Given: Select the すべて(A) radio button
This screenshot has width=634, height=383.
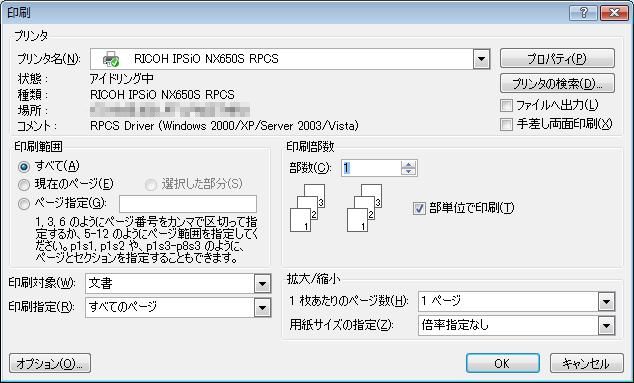Looking at the screenshot, I should (x=24, y=166).
